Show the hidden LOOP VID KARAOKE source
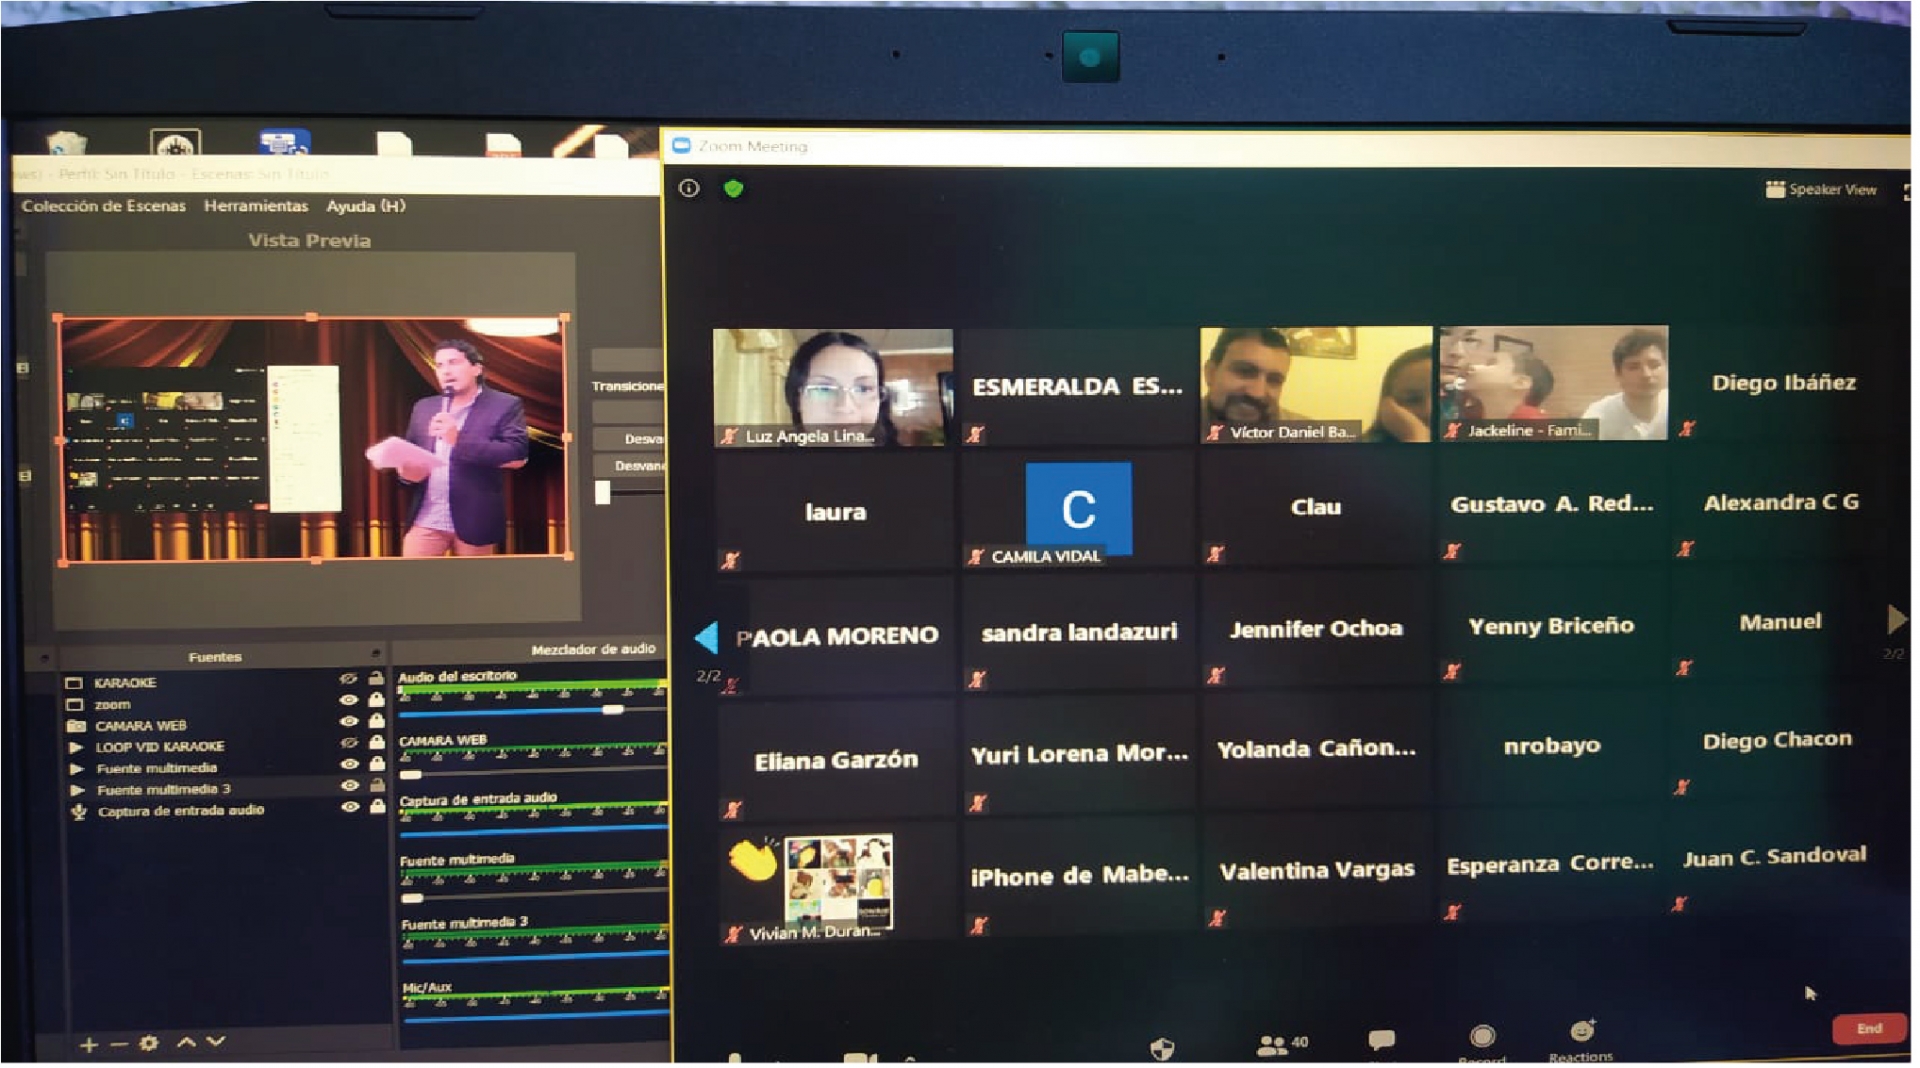 pyautogui.click(x=349, y=744)
